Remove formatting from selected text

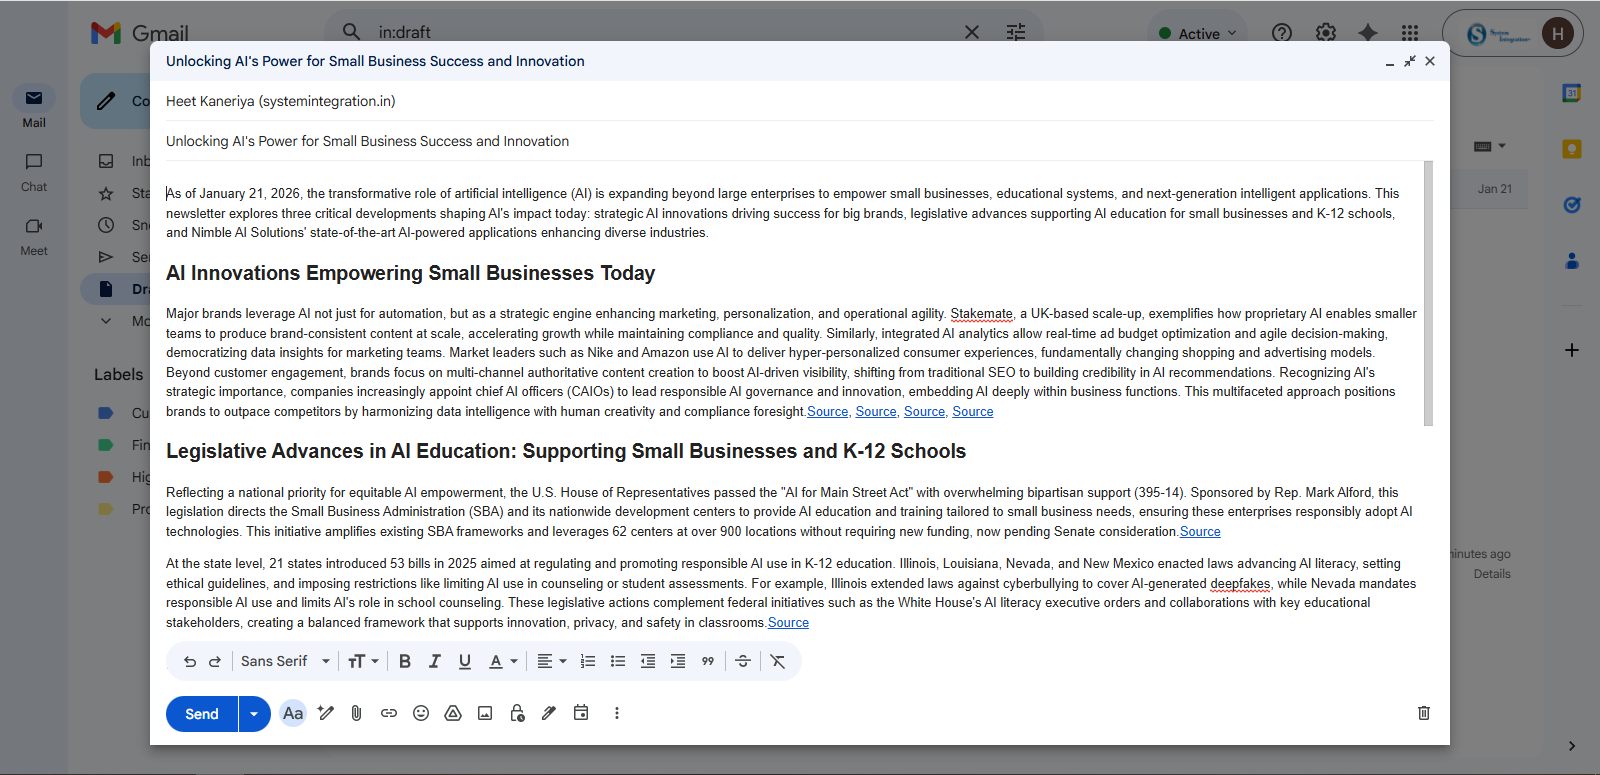[777, 661]
